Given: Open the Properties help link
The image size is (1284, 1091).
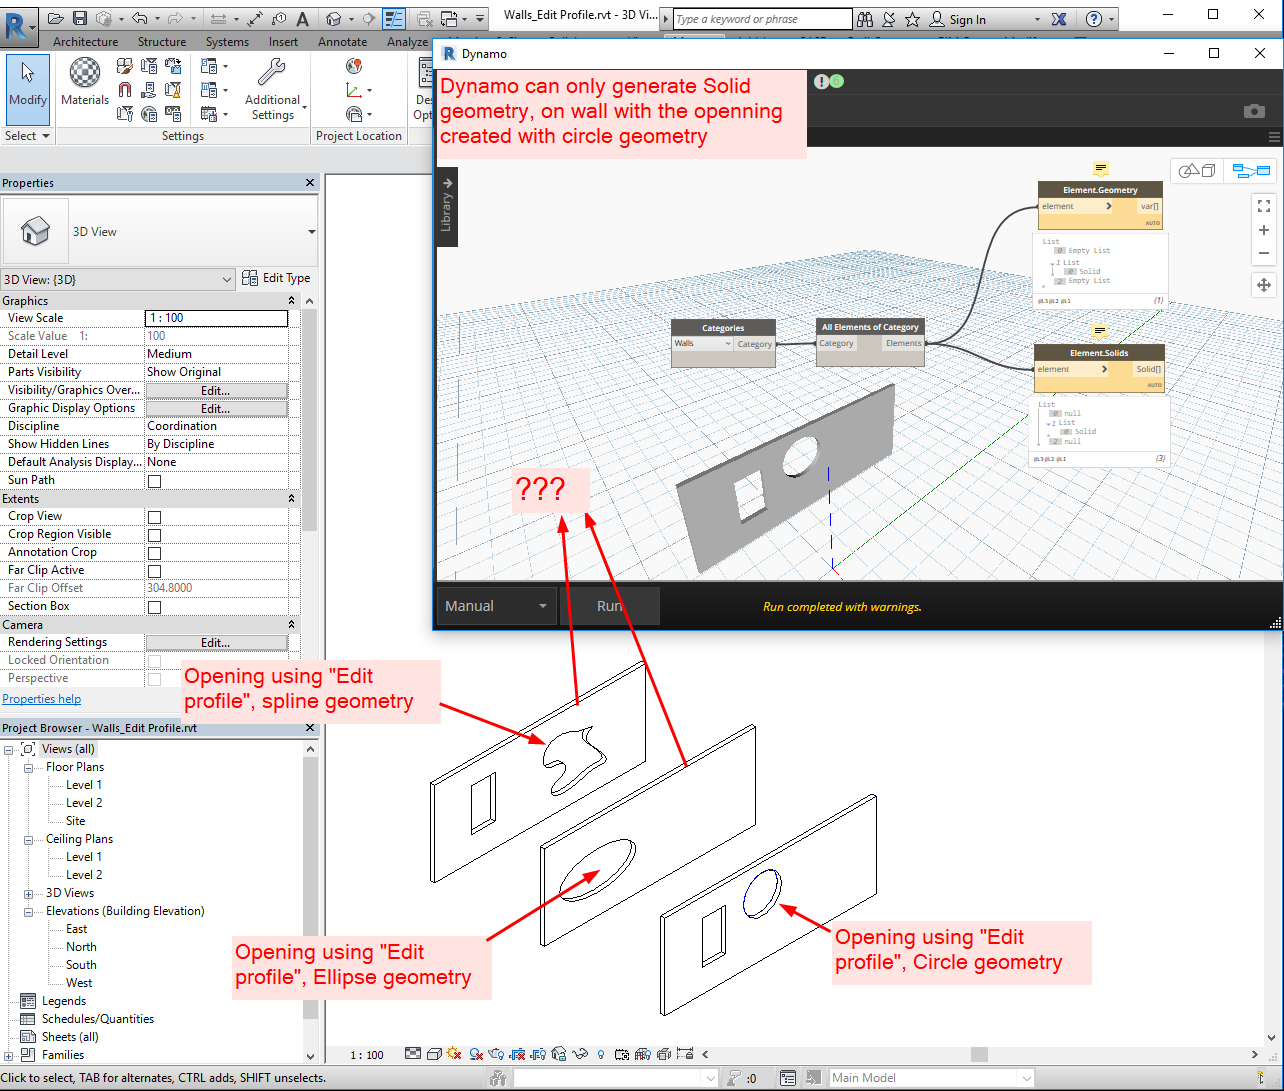Looking at the screenshot, I should pyautogui.click(x=42, y=699).
